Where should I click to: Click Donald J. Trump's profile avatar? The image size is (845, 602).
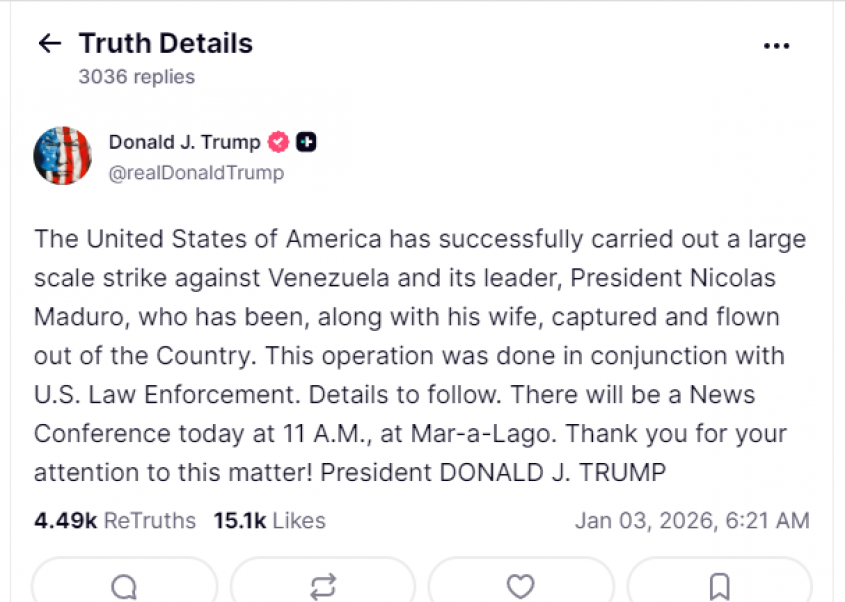pyautogui.click(x=62, y=156)
